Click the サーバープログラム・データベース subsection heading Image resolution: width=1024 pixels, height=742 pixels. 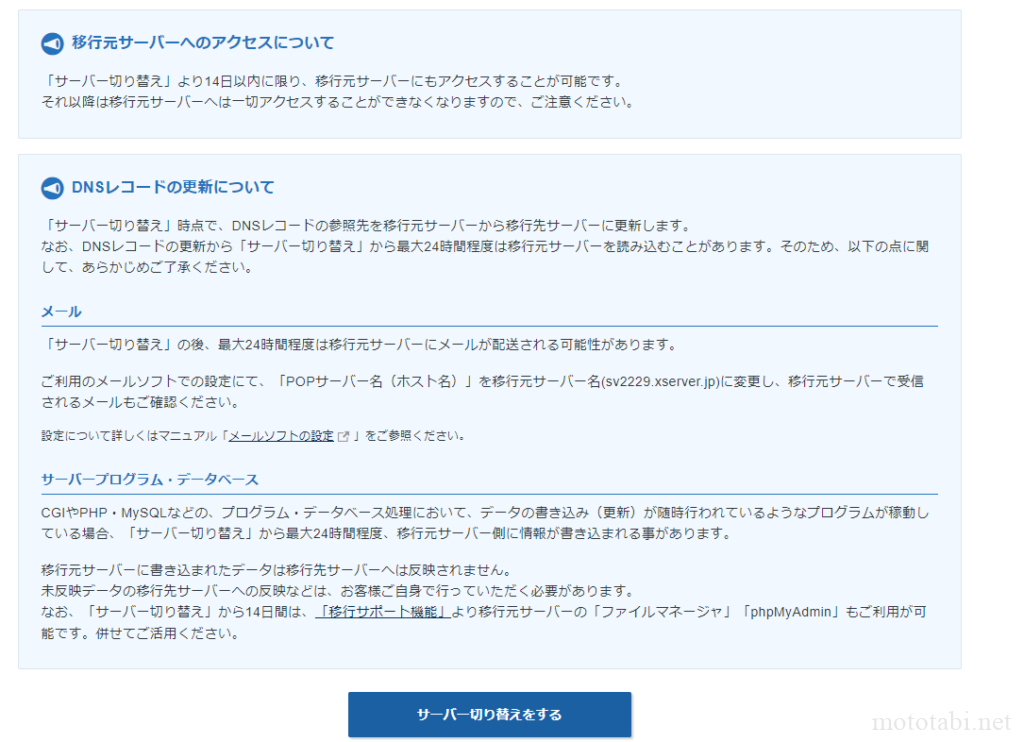(x=150, y=479)
